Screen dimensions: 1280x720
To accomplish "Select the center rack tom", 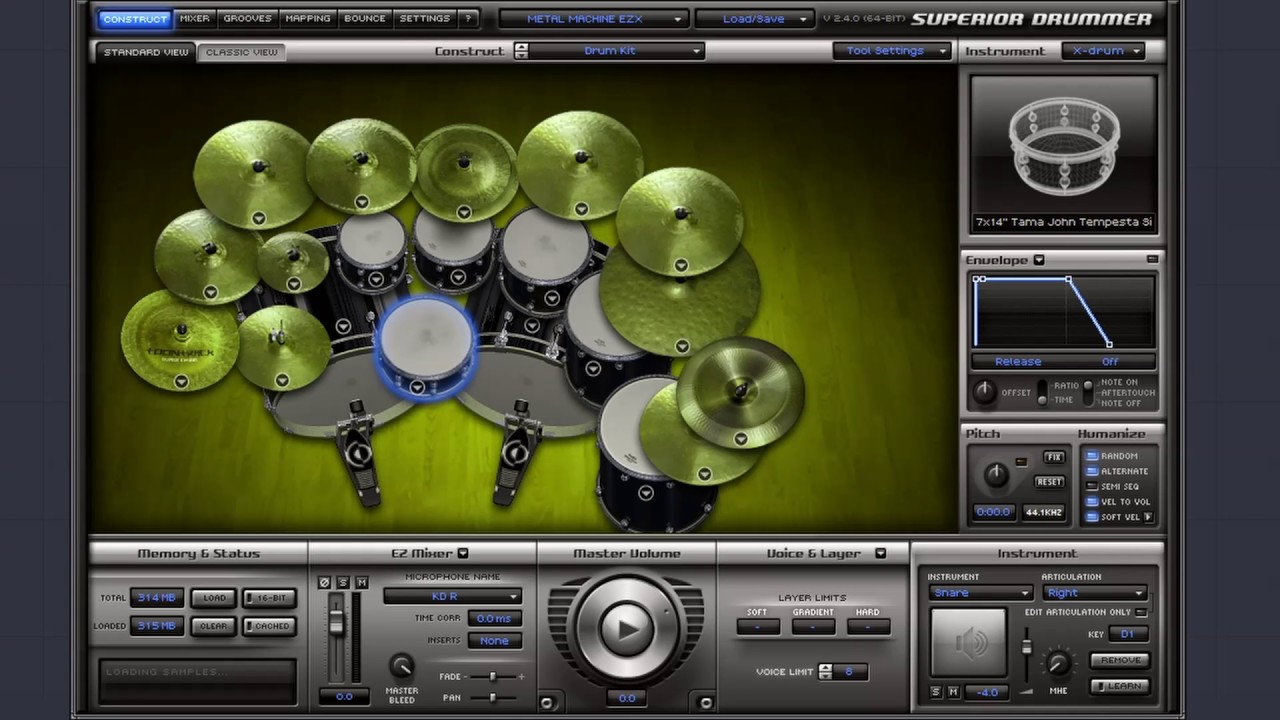I will (455, 245).
